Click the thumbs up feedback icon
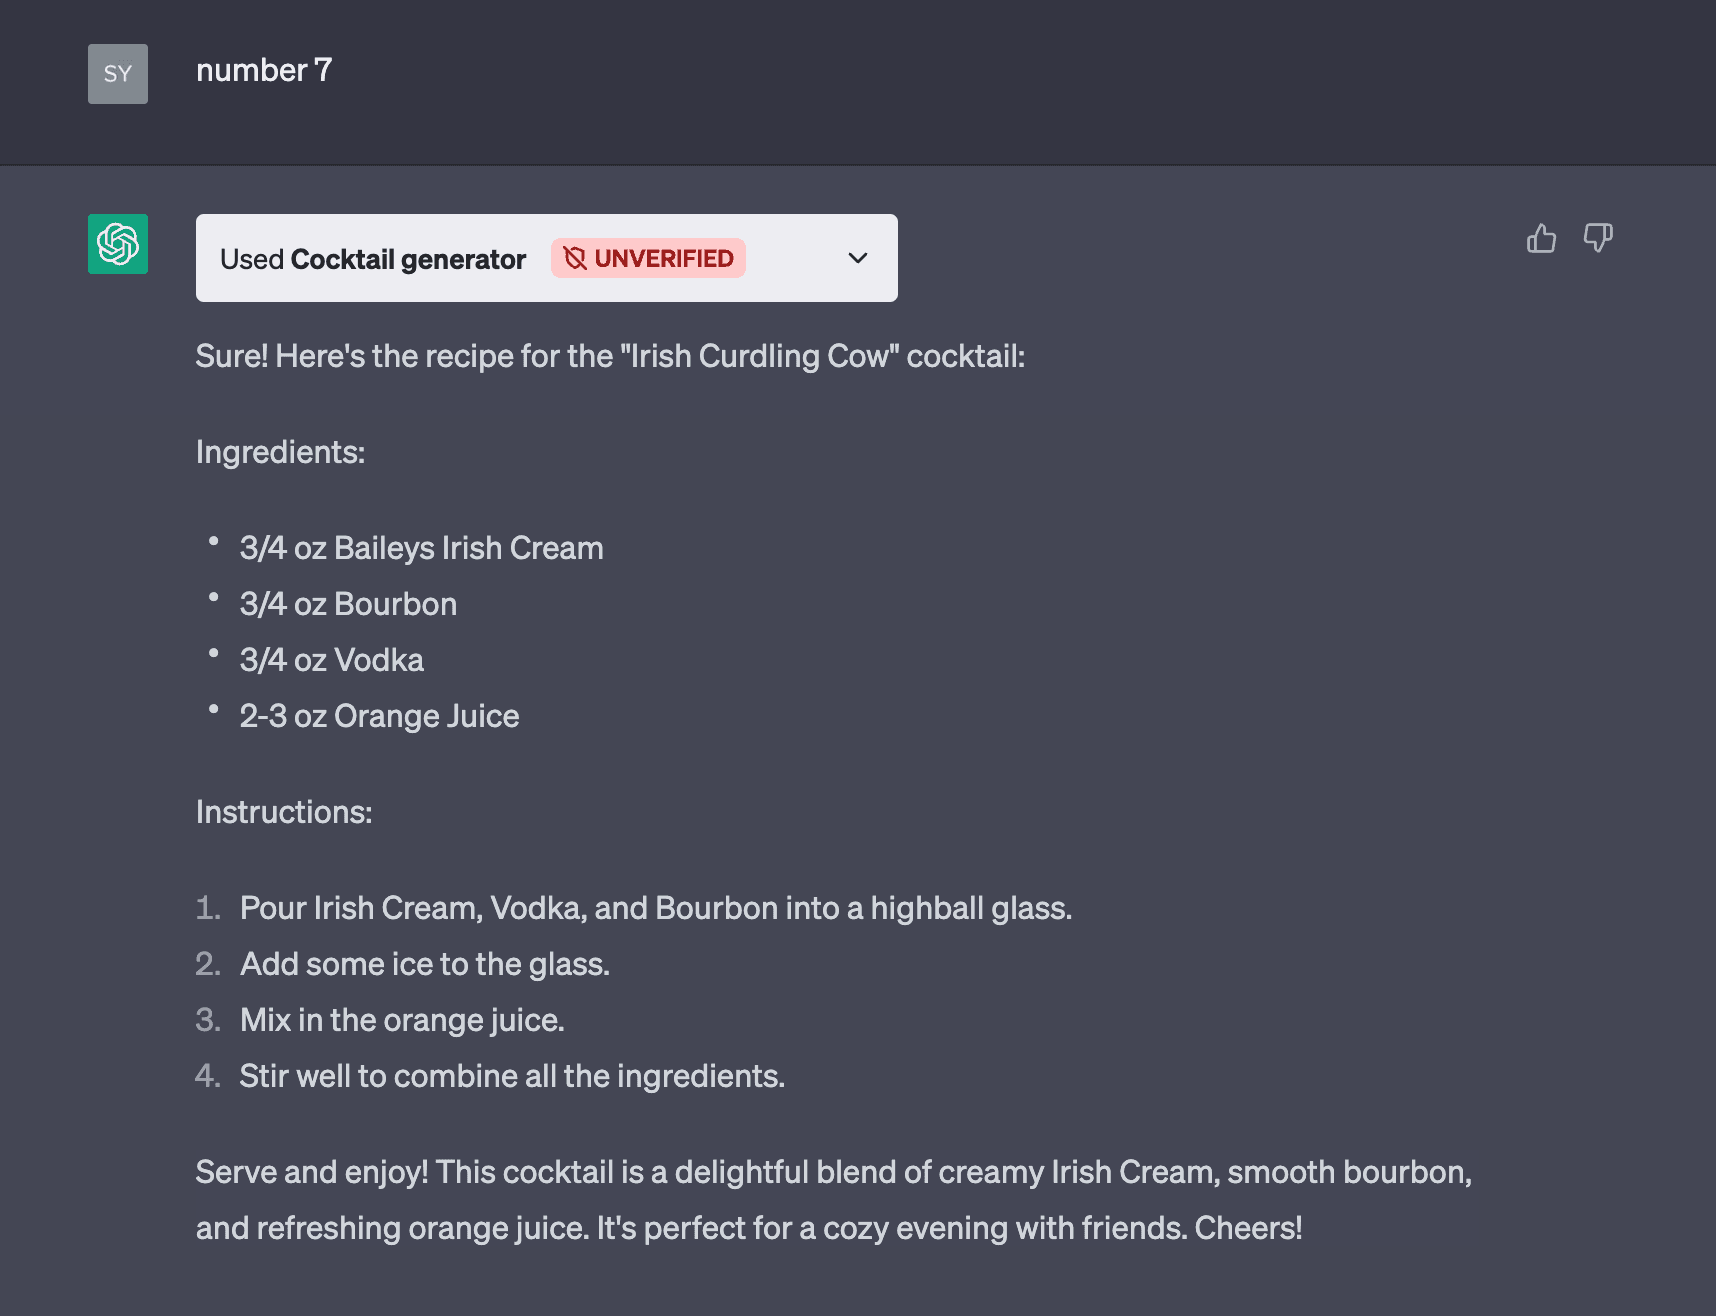1716x1316 pixels. (x=1541, y=239)
